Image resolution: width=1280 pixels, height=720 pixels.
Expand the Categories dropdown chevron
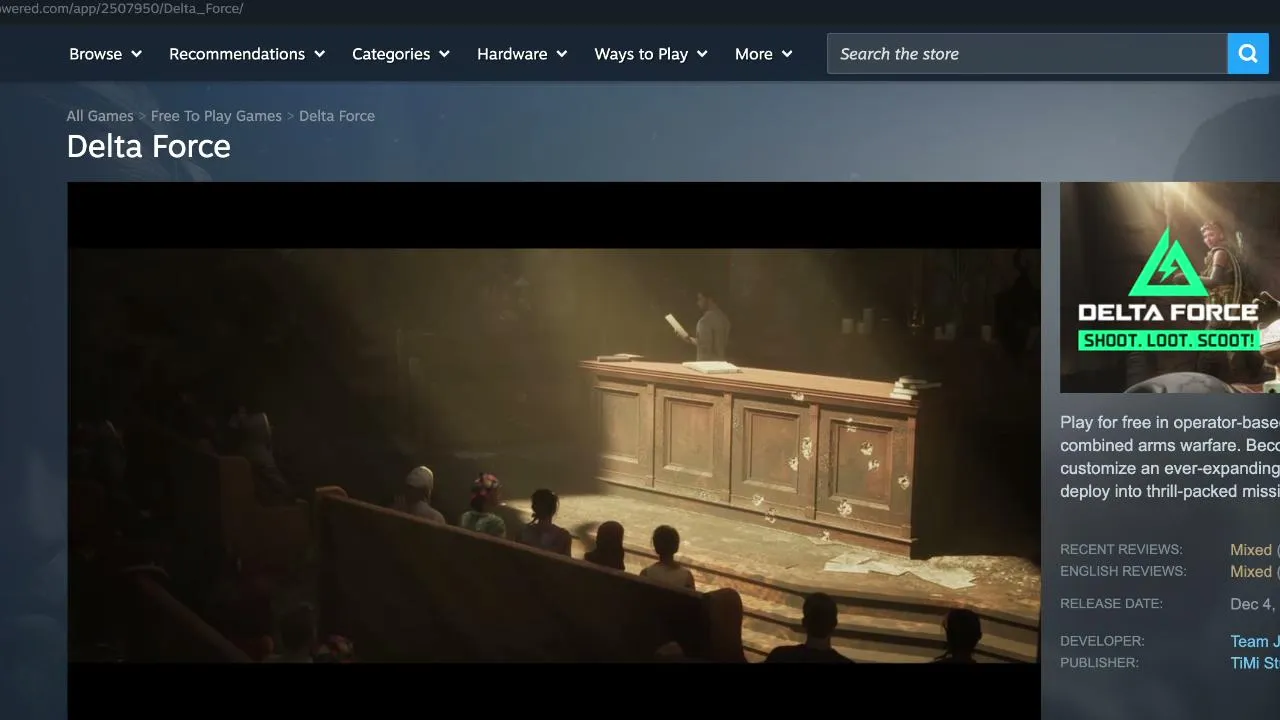444,54
